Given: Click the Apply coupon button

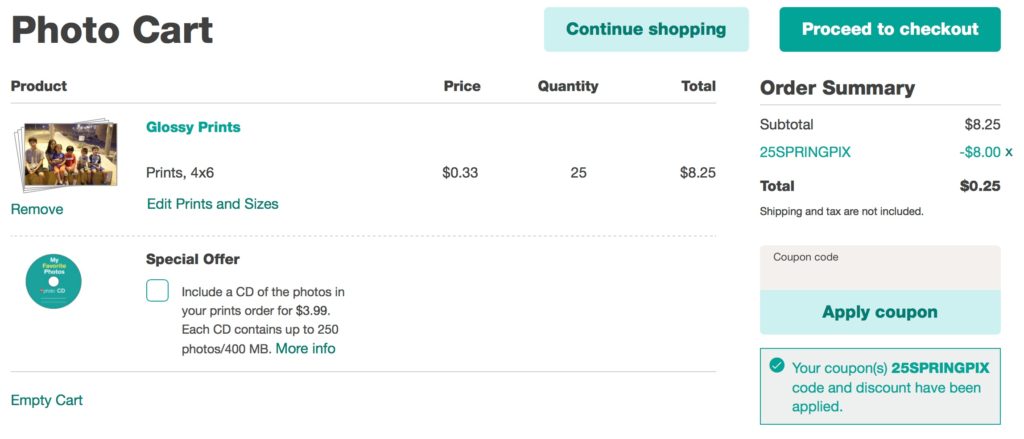Looking at the screenshot, I should (880, 312).
